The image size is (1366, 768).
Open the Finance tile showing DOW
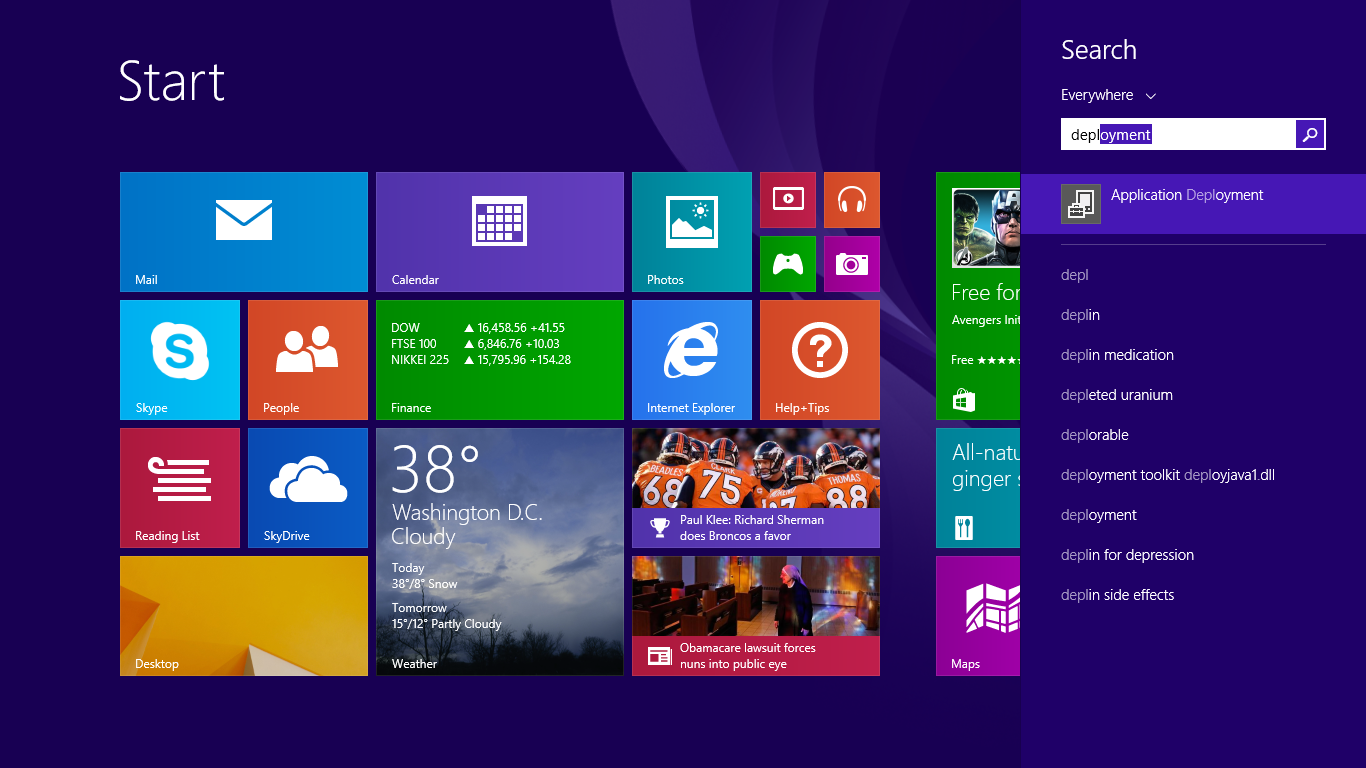499,360
